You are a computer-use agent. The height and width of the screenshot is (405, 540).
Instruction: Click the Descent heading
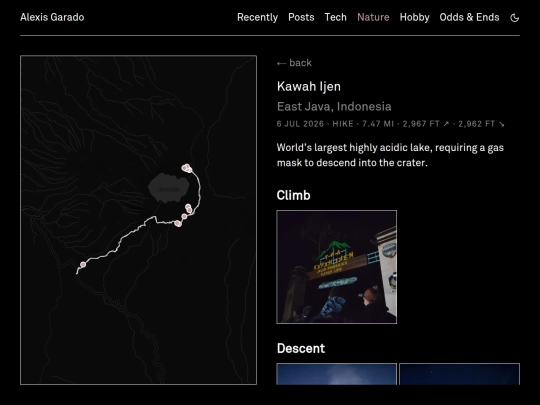point(301,348)
